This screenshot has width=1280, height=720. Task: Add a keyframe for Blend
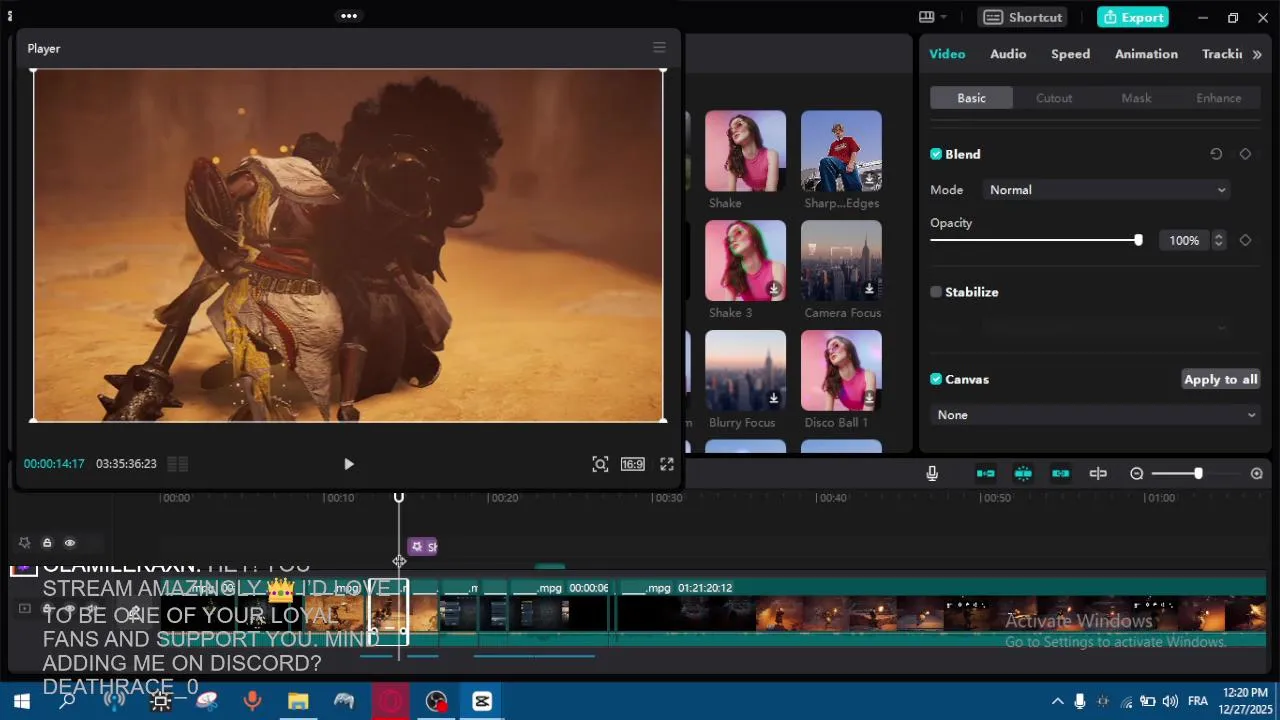1245,154
